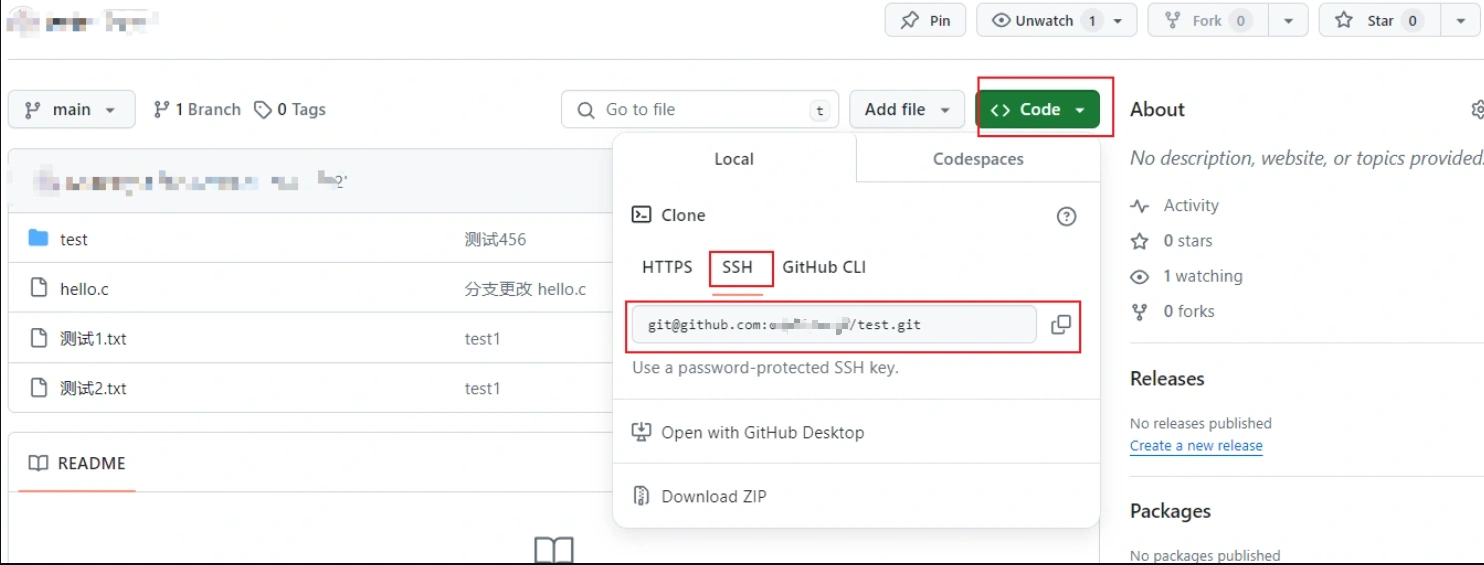Switch to the Codespaces tab

978,159
